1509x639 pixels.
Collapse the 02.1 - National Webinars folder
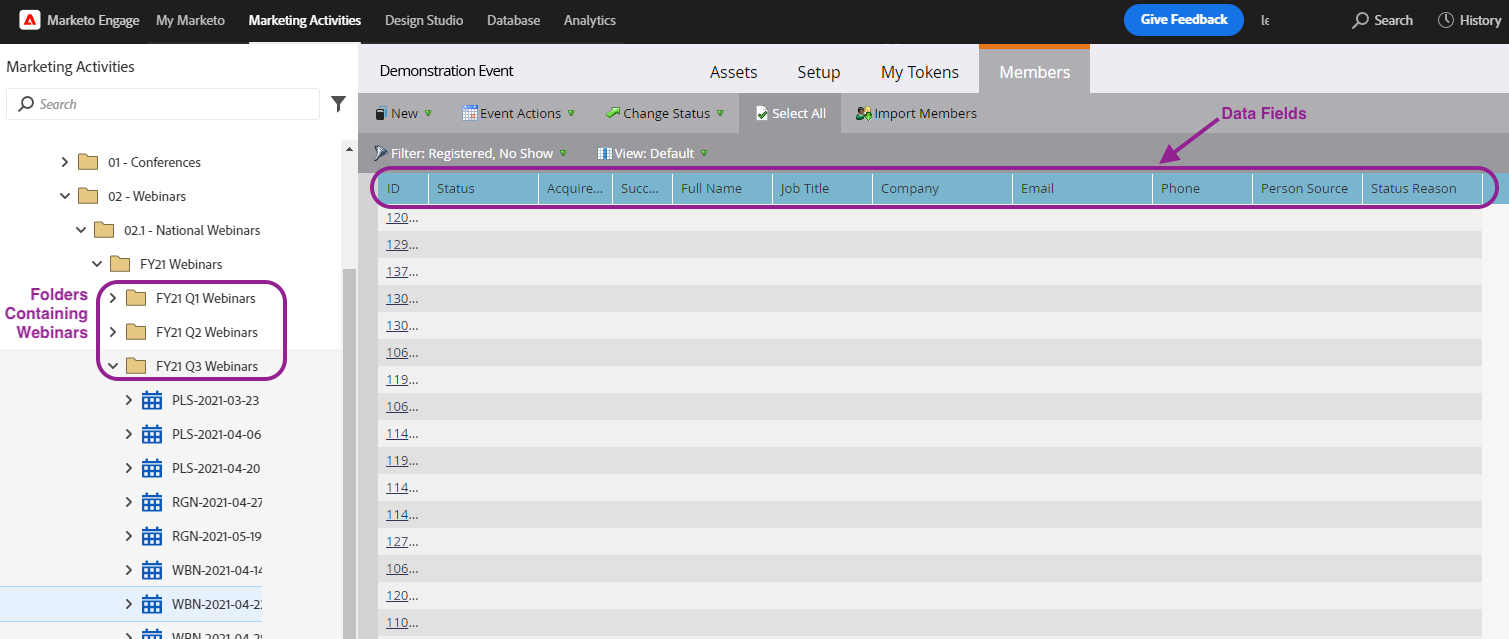pyautogui.click(x=81, y=230)
